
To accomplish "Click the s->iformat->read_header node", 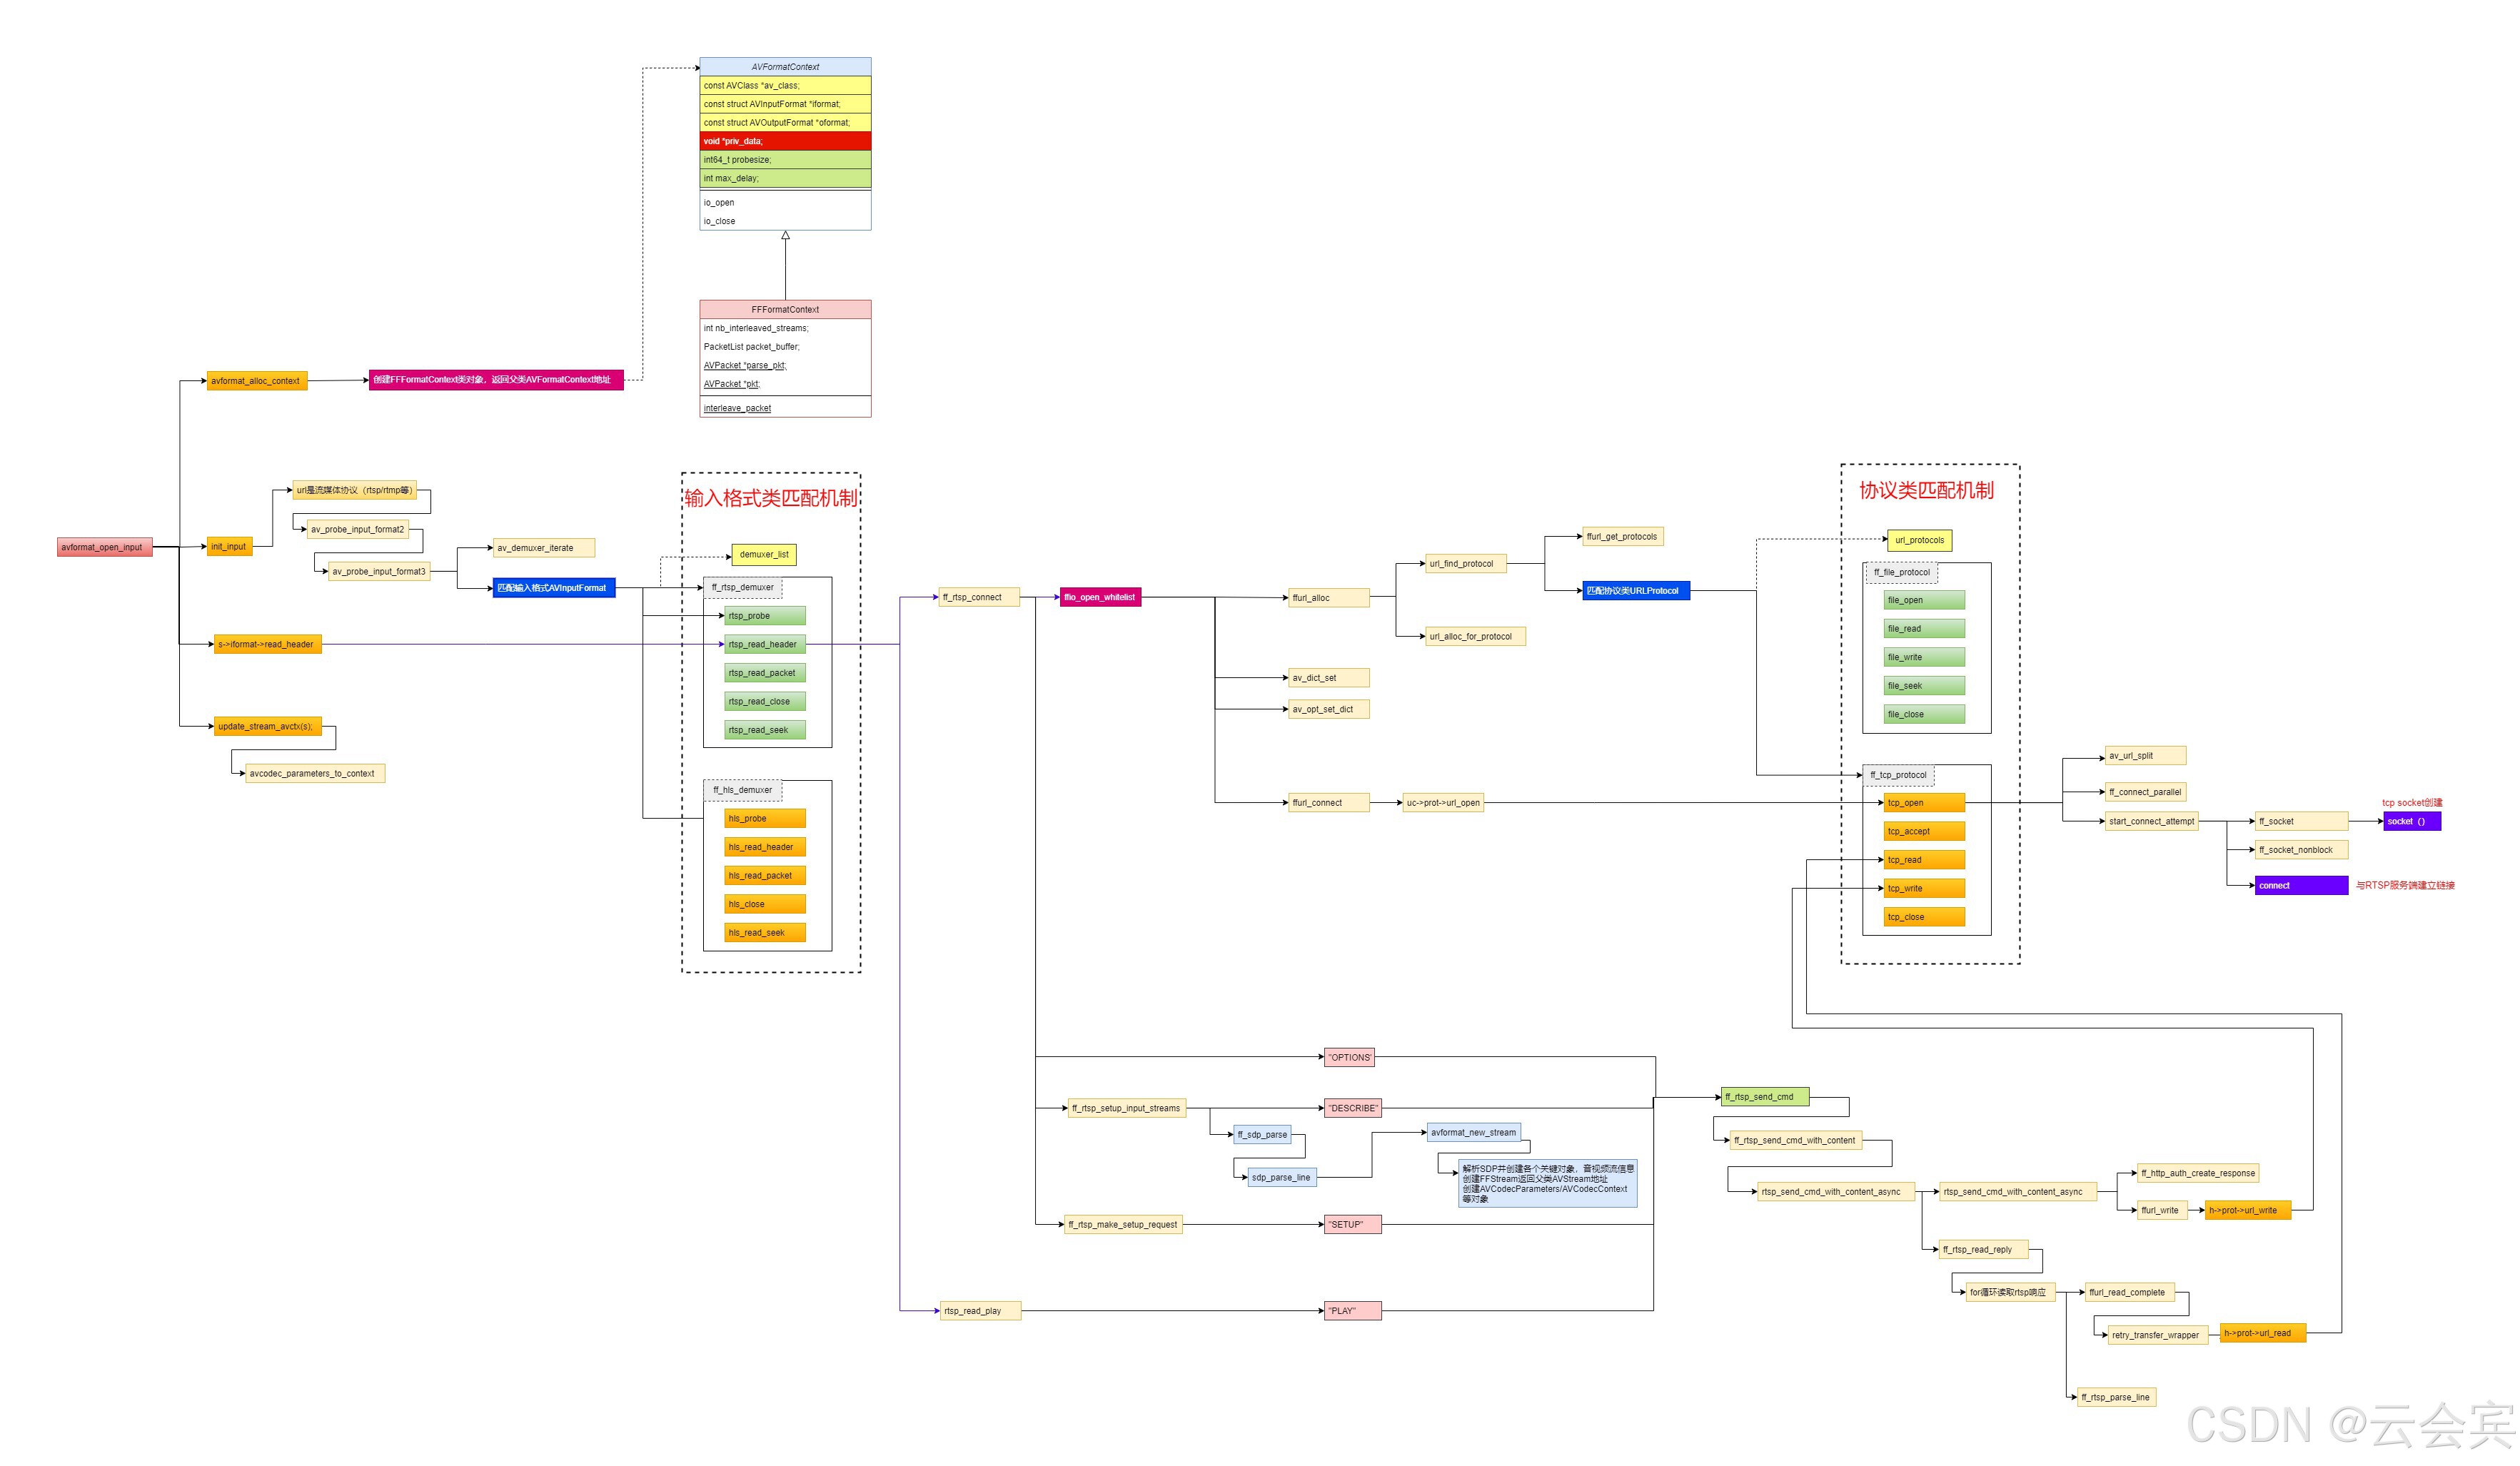I will pyautogui.click(x=267, y=644).
